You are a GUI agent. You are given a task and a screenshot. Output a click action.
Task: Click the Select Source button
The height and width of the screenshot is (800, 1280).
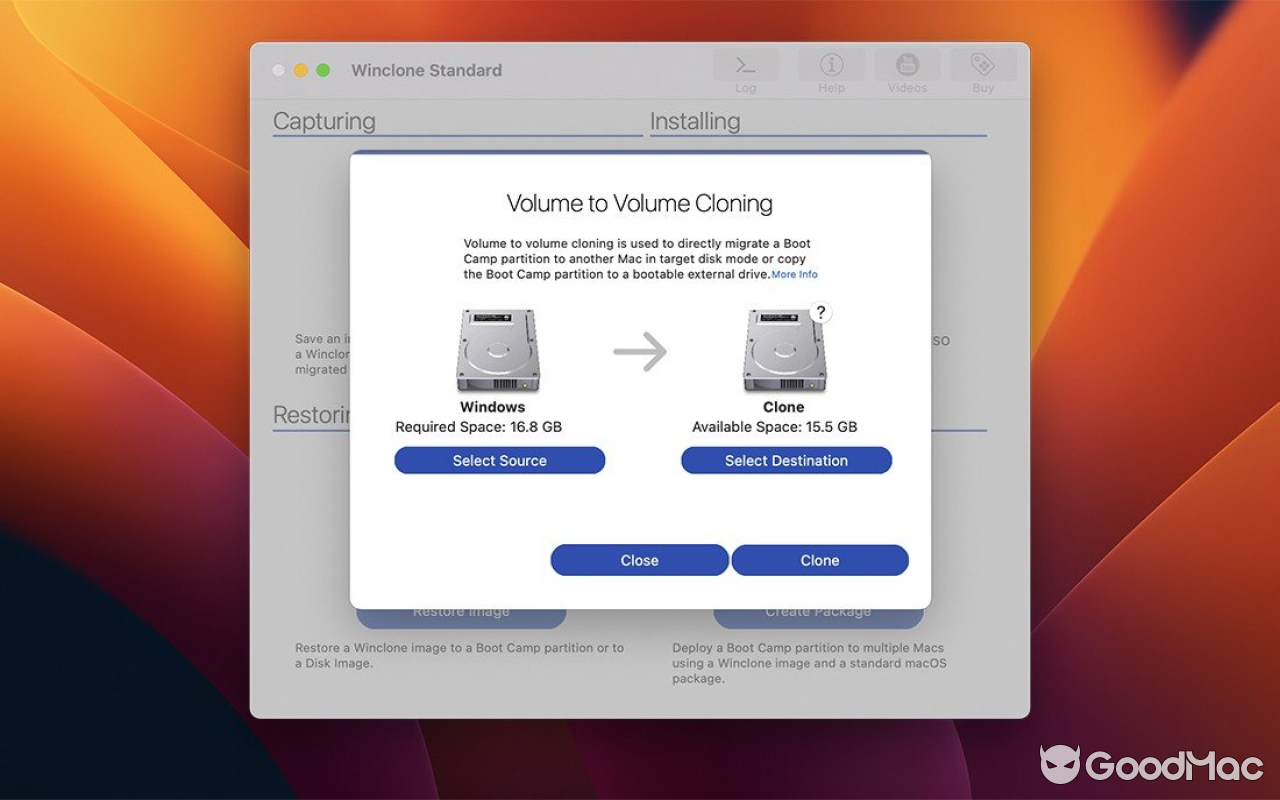click(x=500, y=460)
